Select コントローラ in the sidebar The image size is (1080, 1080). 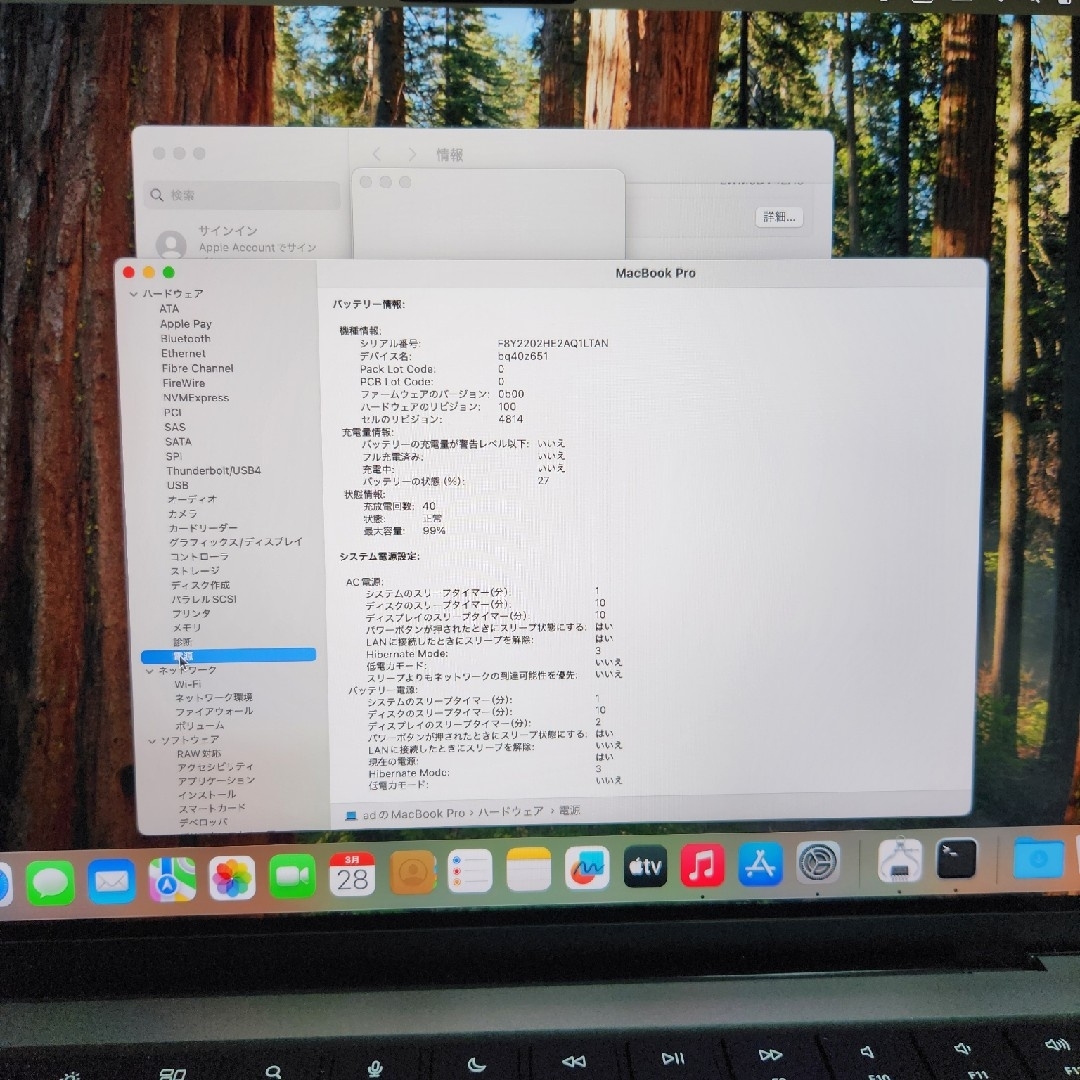[x=199, y=557]
